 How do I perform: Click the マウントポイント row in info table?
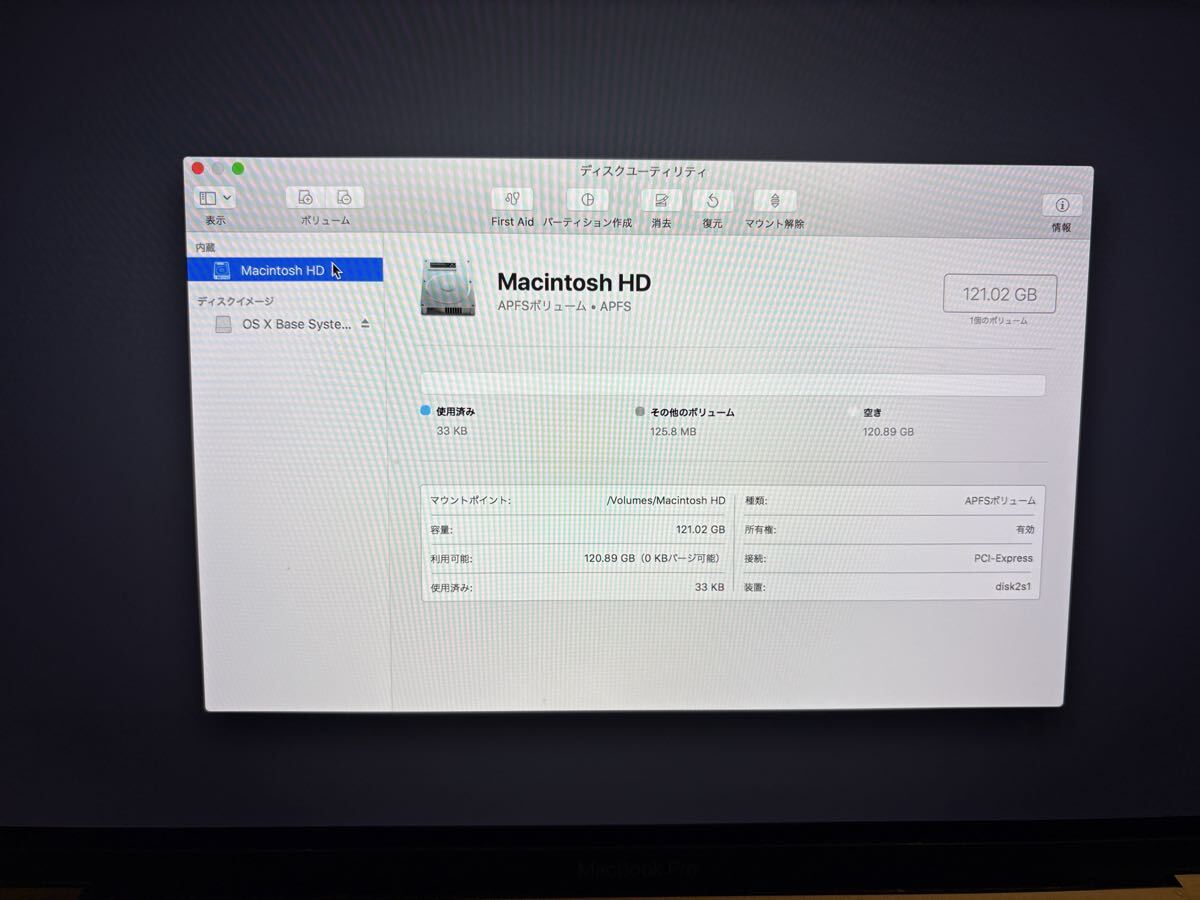pyautogui.click(x=577, y=500)
